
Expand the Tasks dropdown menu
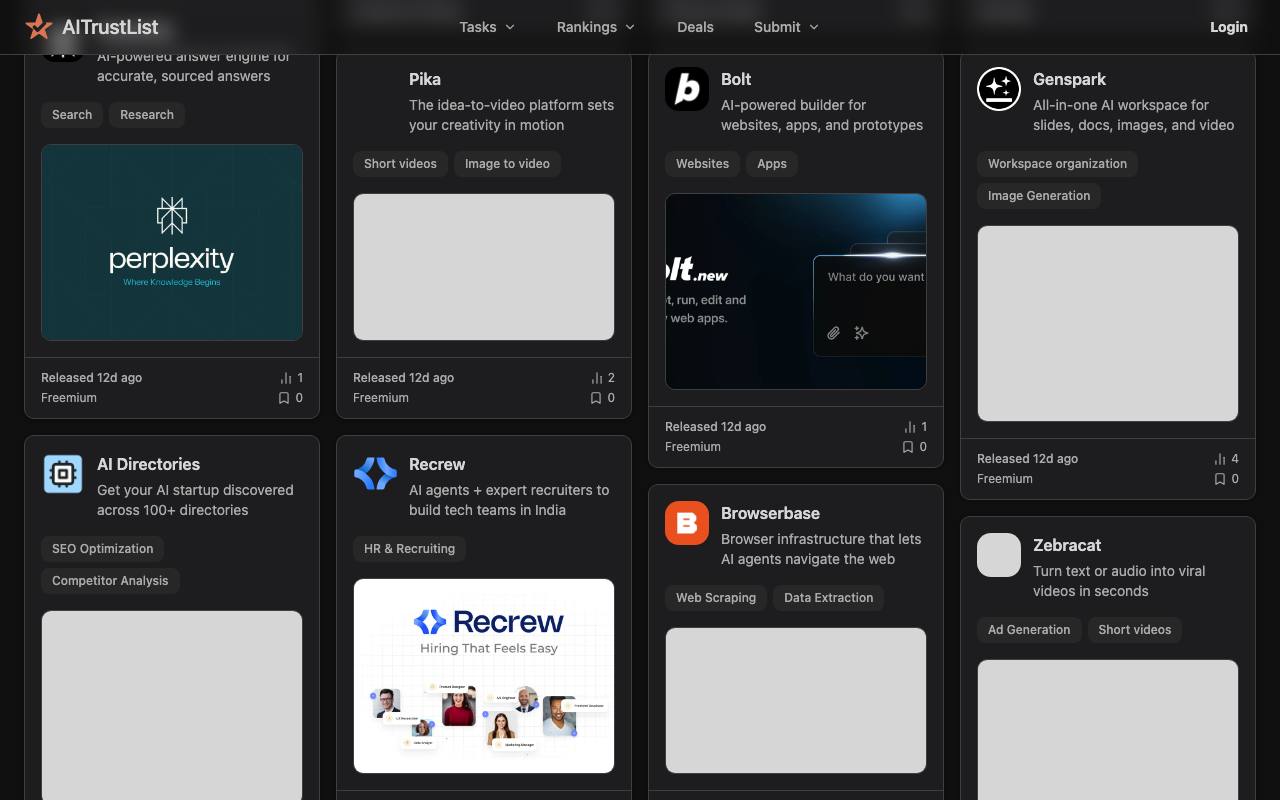[x=487, y=27]
